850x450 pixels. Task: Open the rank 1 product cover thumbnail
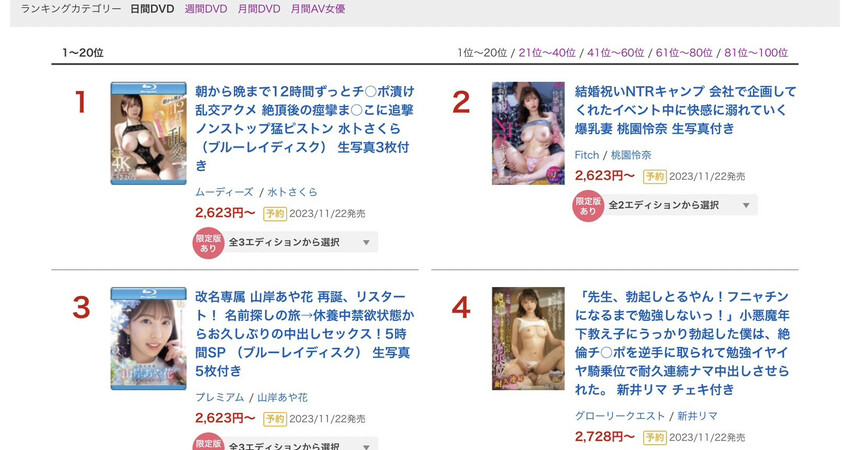point(149,133)
